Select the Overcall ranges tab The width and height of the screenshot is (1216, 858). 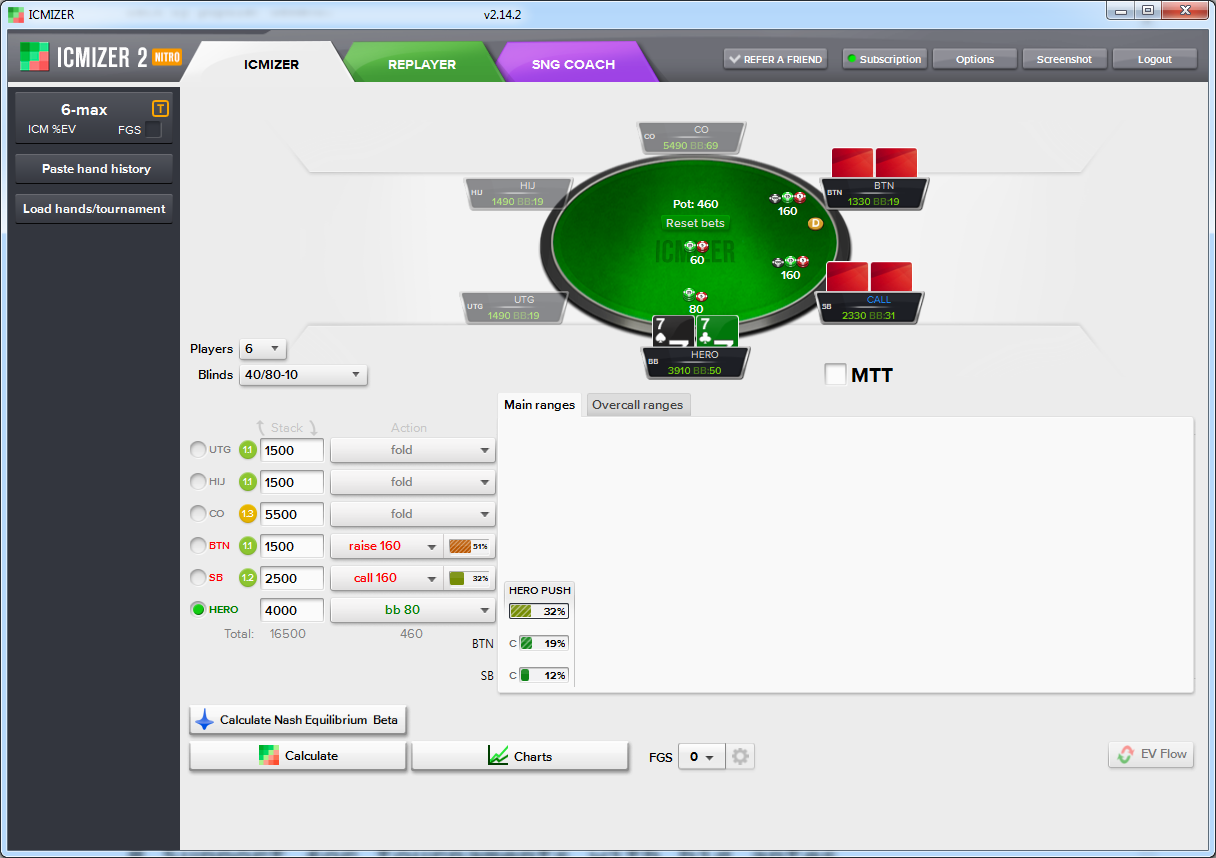638,405
